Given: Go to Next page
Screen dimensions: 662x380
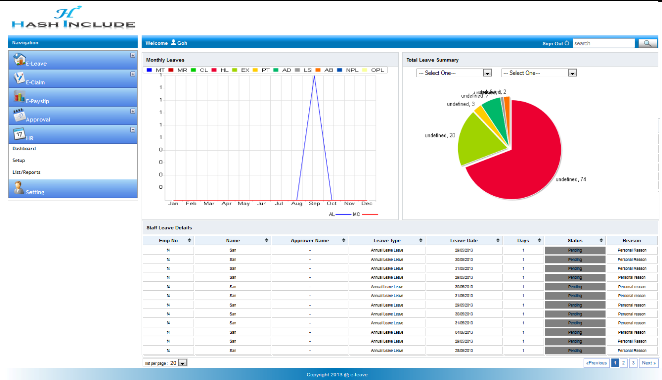Looking at the screenshot, I should pyautogui.click(x=648, y=363).
